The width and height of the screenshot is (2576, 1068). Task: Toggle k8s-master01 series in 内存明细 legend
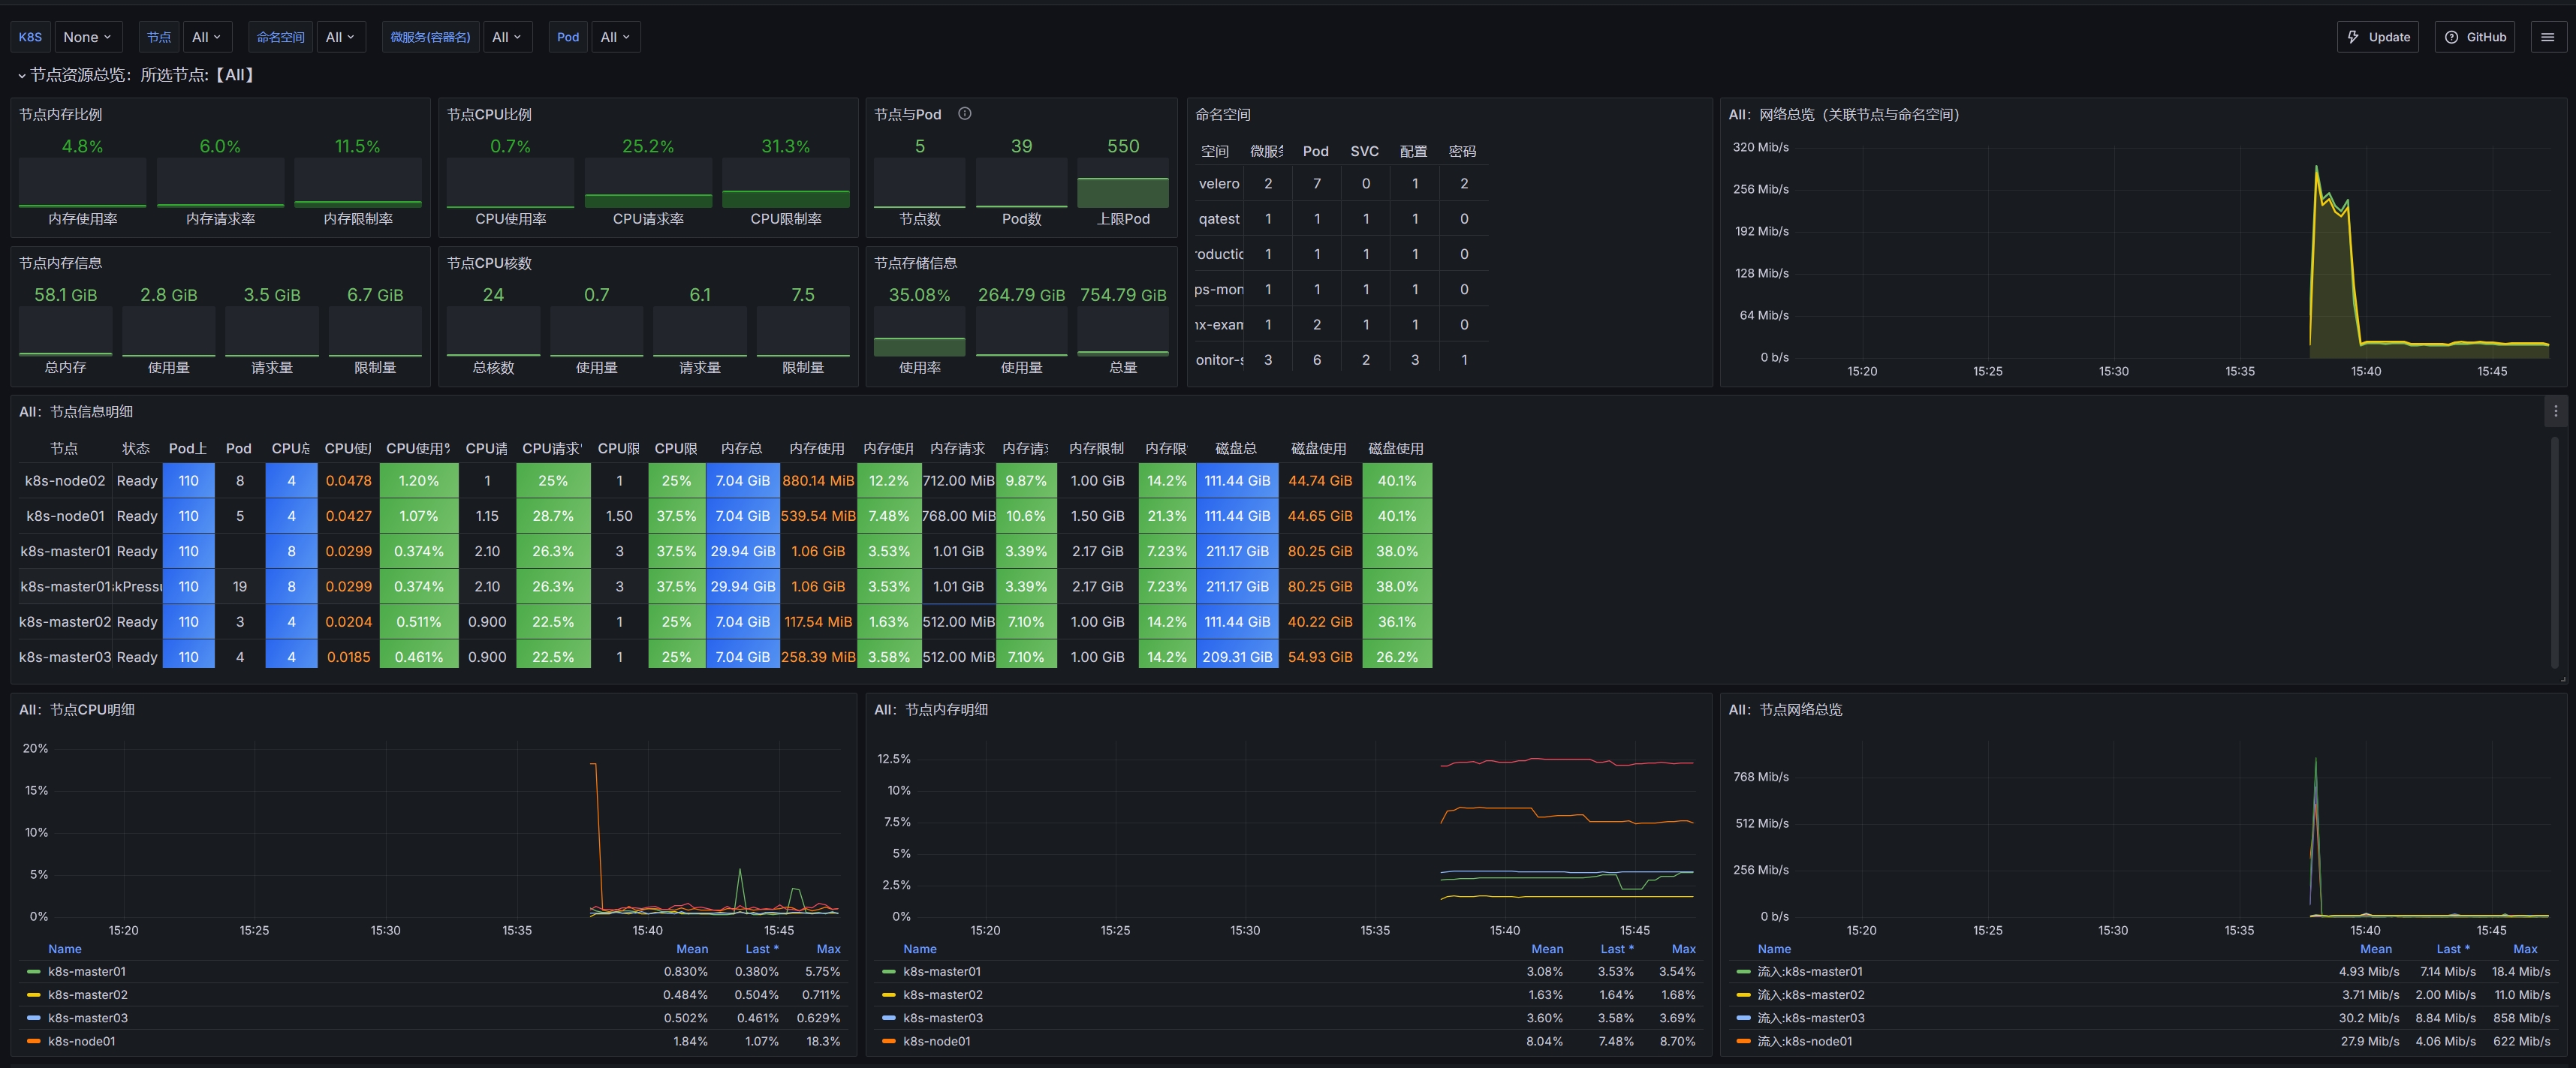tap(942, 971)
